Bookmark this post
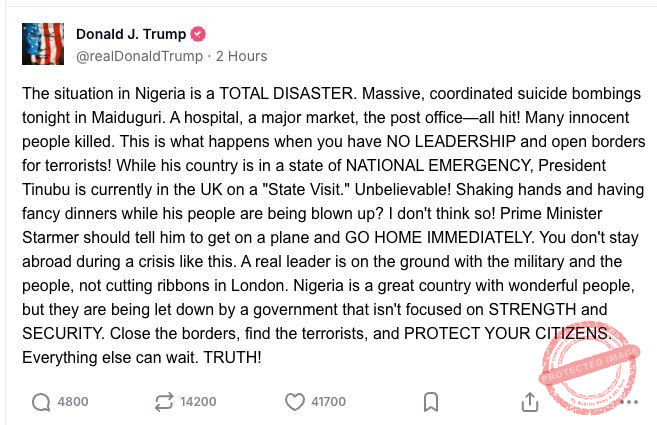657x425 pixels. (431, 402)
